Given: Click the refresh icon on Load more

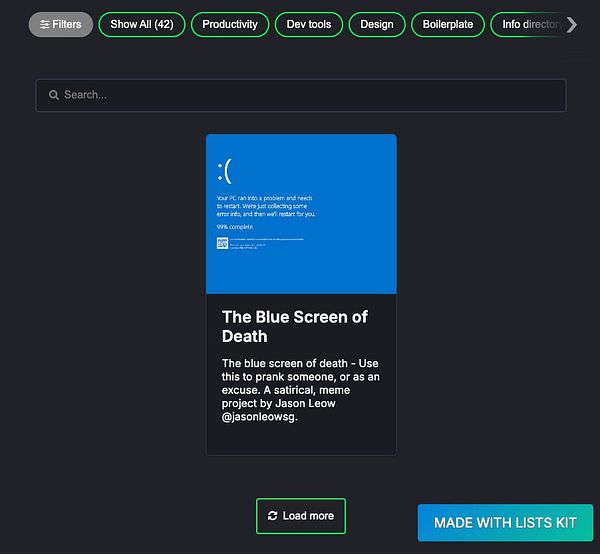Looking at the screenshot, I should tap(272, 516).
